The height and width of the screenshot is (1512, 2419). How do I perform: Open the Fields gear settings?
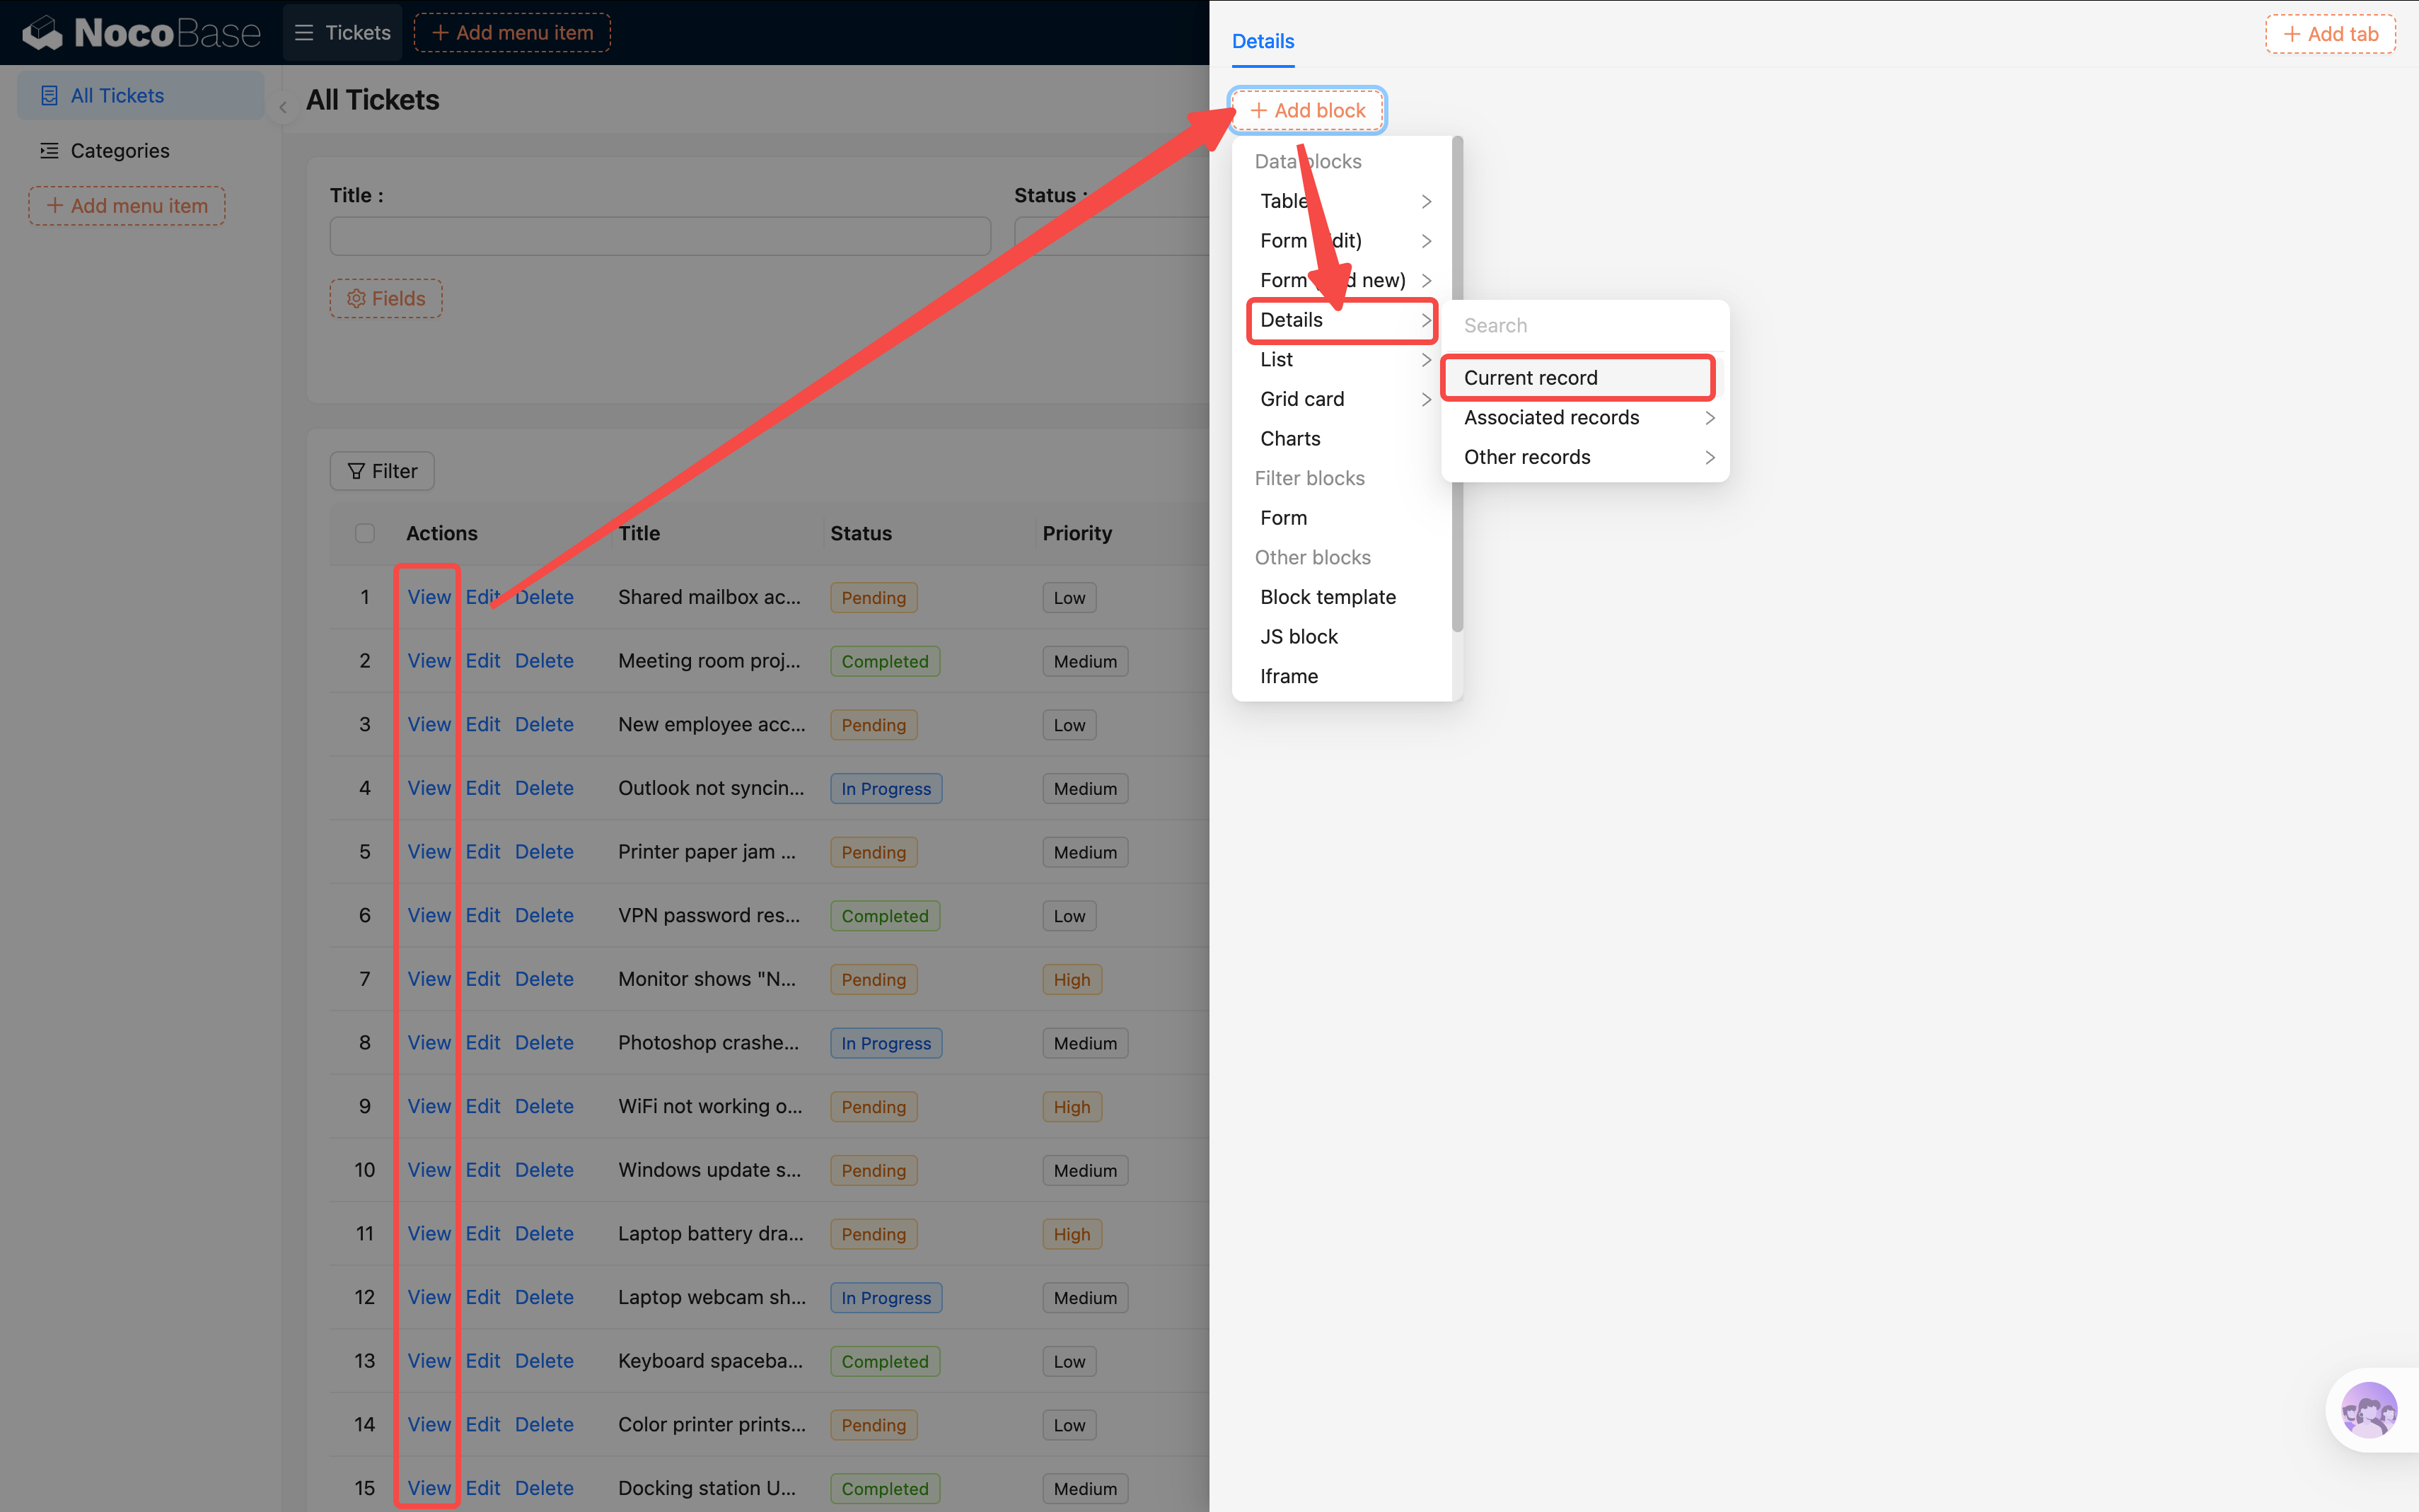point(386,299)
